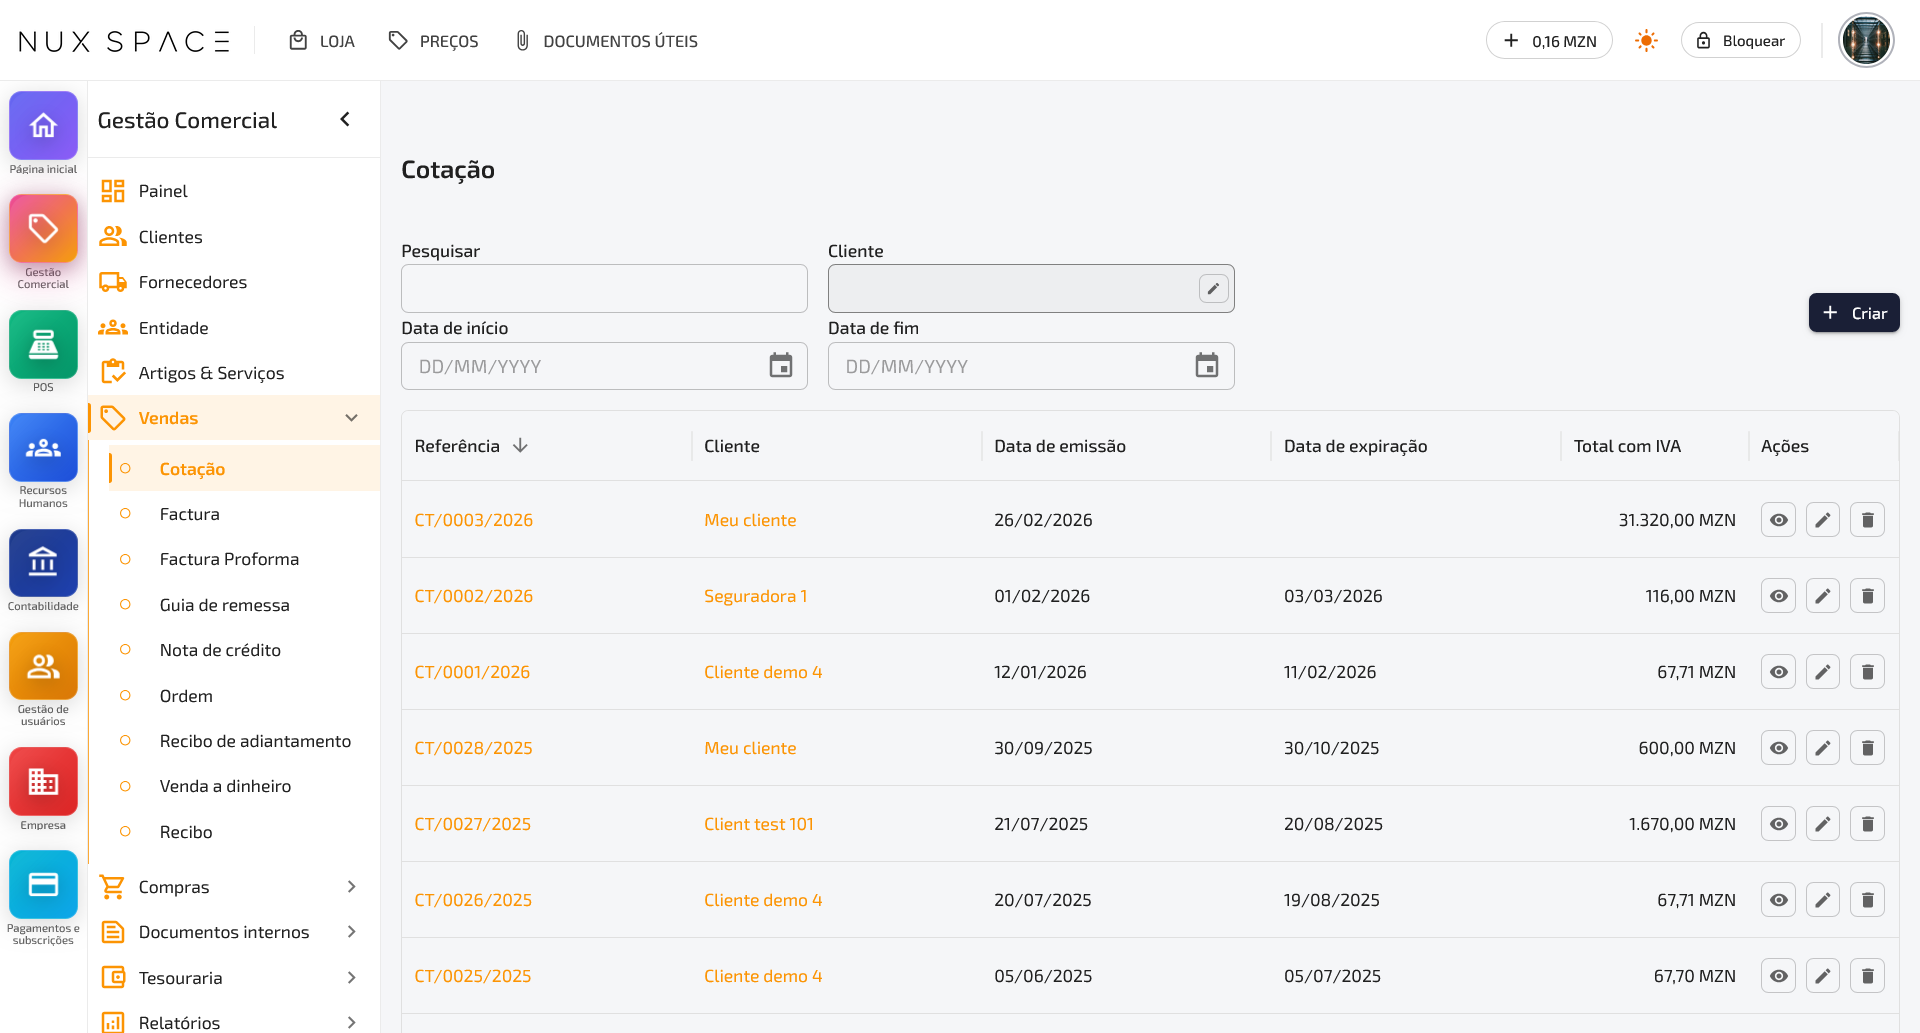The image size is (1920, 1033).
Task: Sort table by Referência column arrow
Action: [520, 446]
